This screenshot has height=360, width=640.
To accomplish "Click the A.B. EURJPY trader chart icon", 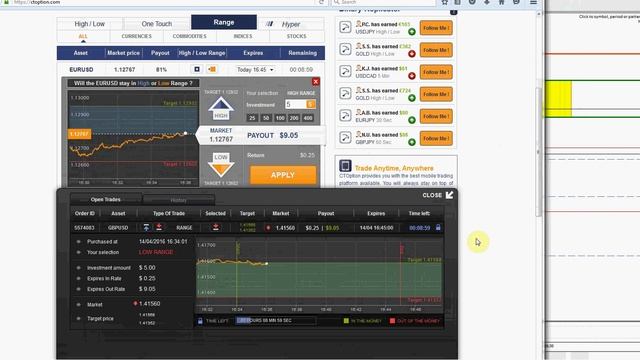I will tap(345, 116).
